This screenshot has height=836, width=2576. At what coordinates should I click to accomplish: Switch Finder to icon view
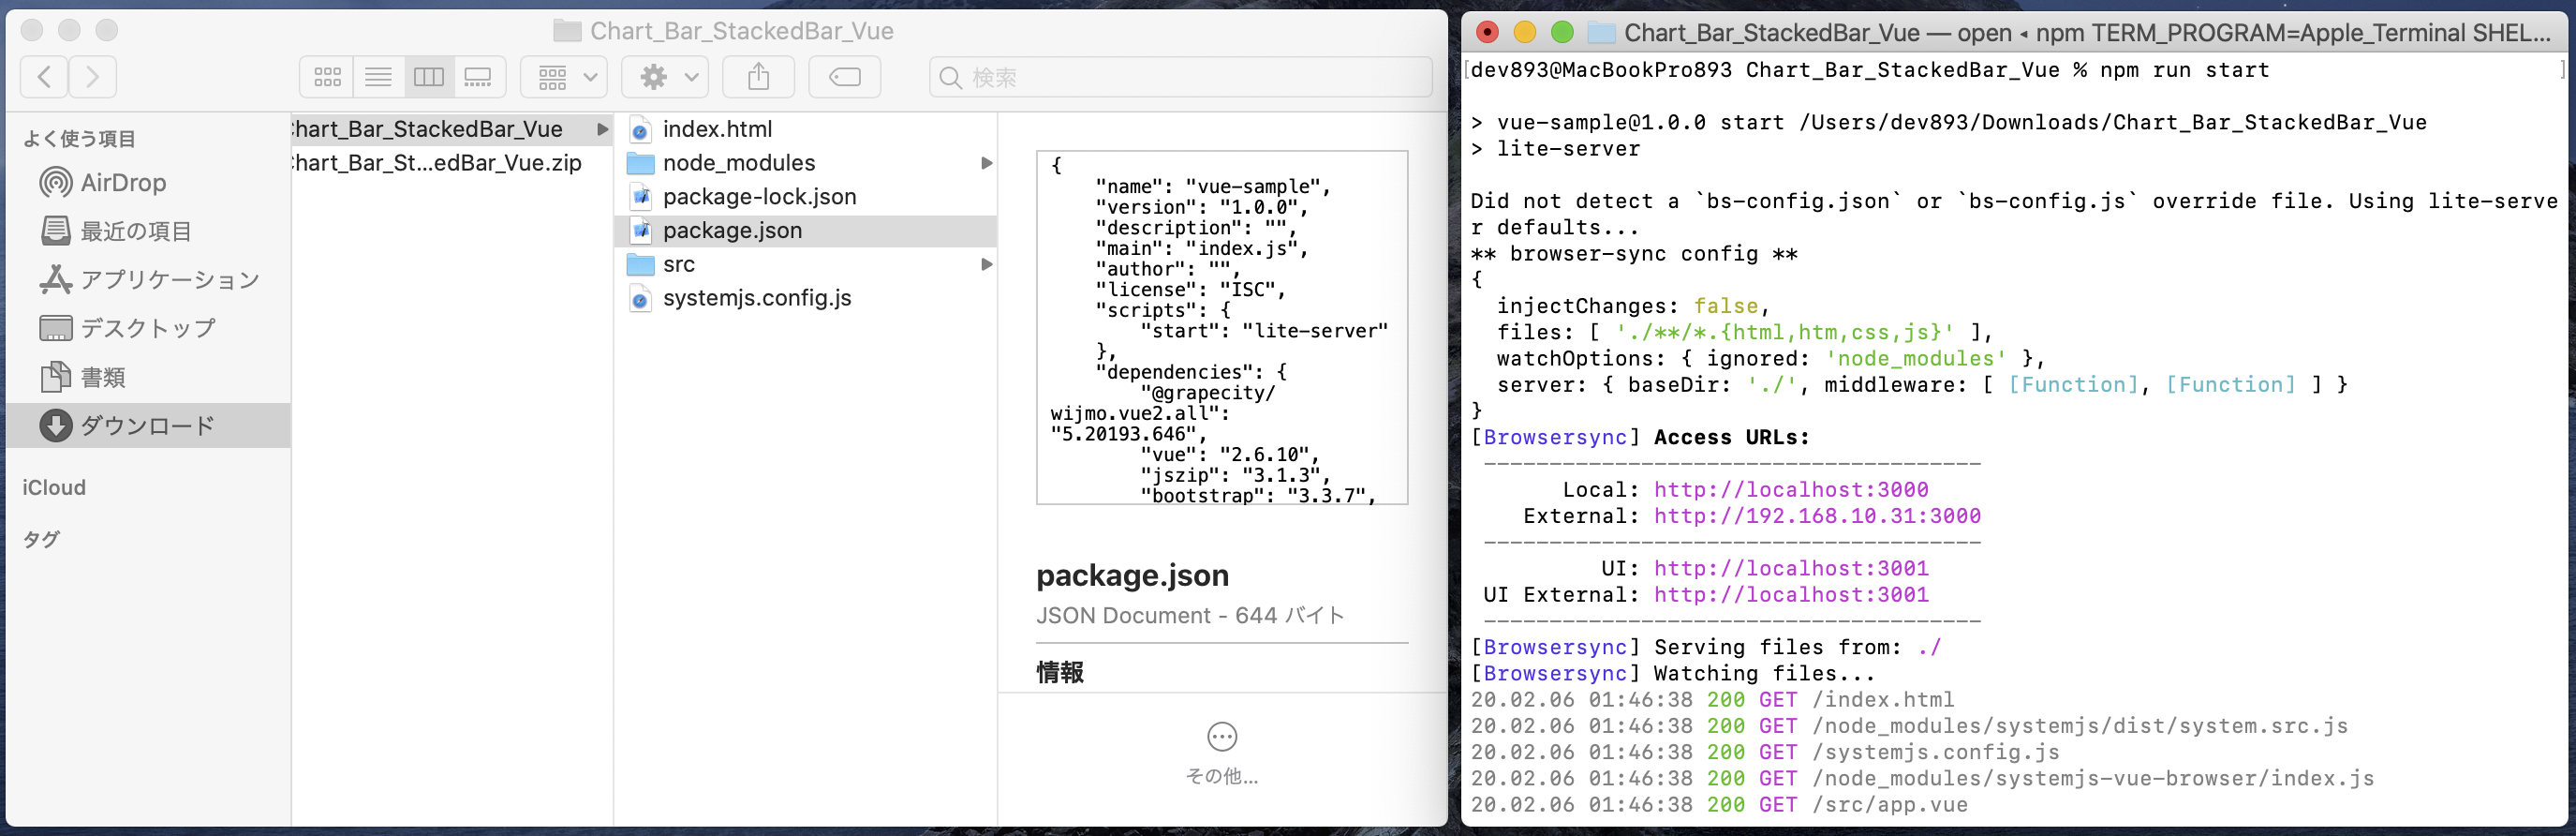coord(327,77)
